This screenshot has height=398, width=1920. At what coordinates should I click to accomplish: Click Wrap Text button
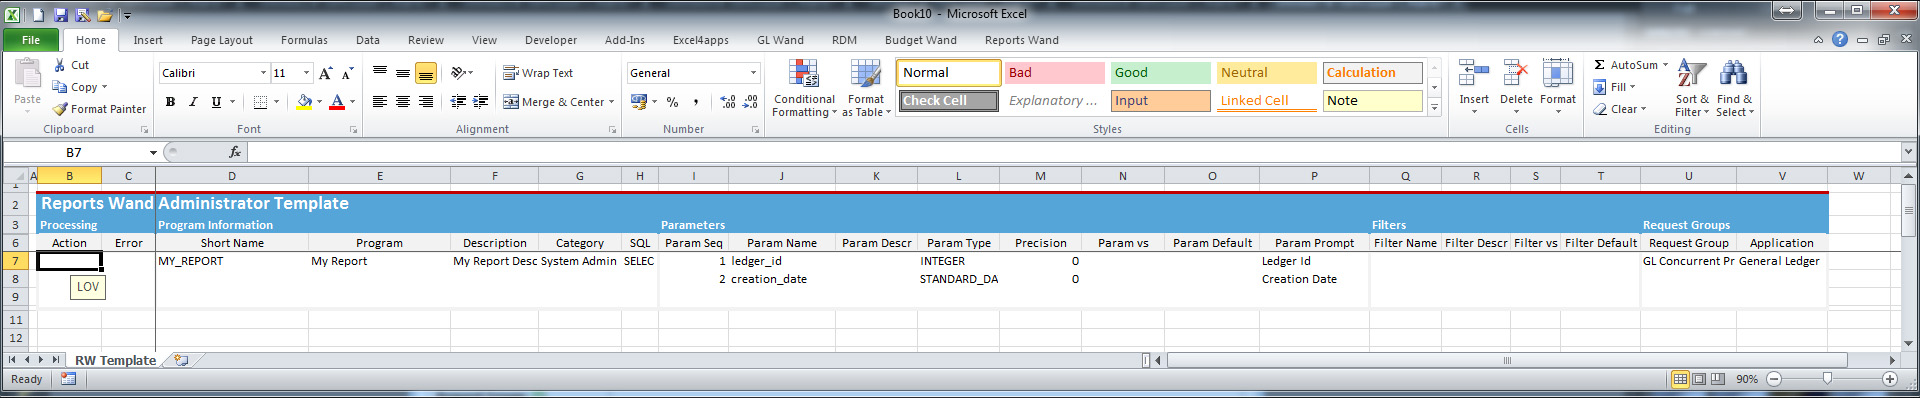pos(538,73)
